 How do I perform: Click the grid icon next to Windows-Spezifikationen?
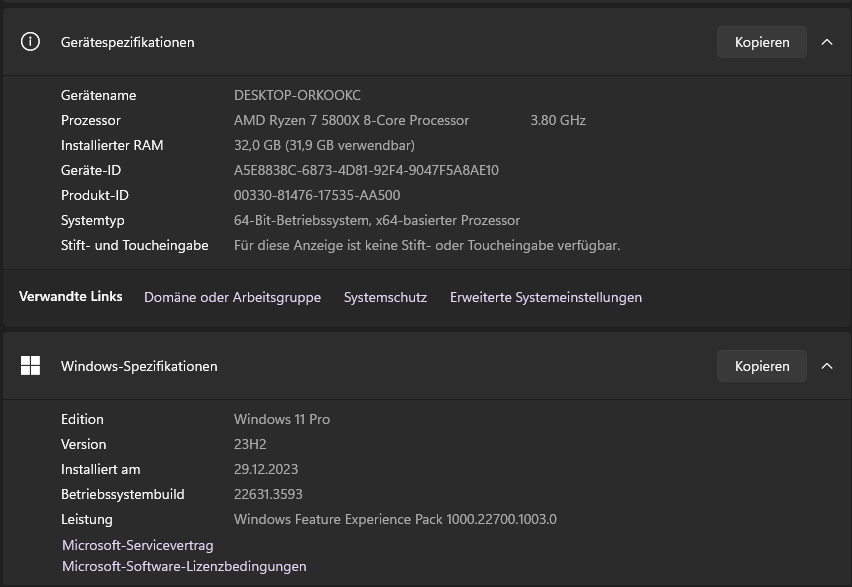coord(29,365)
